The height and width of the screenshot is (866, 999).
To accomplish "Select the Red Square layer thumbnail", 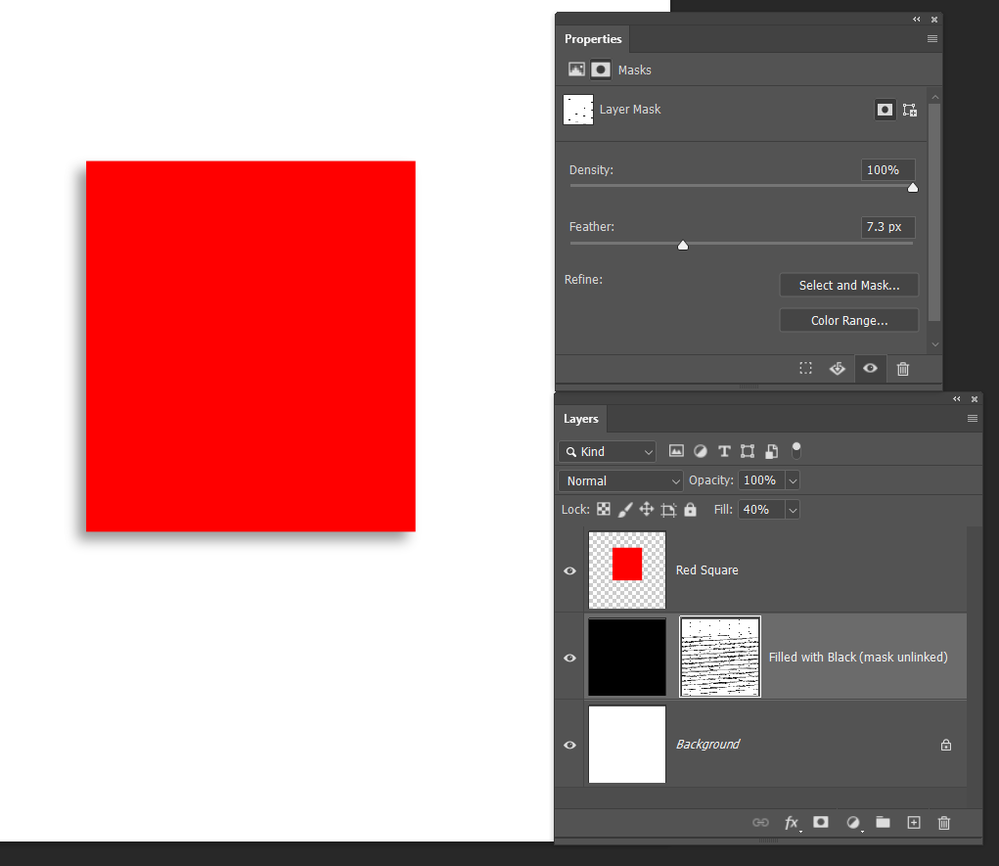I will 627,570.
